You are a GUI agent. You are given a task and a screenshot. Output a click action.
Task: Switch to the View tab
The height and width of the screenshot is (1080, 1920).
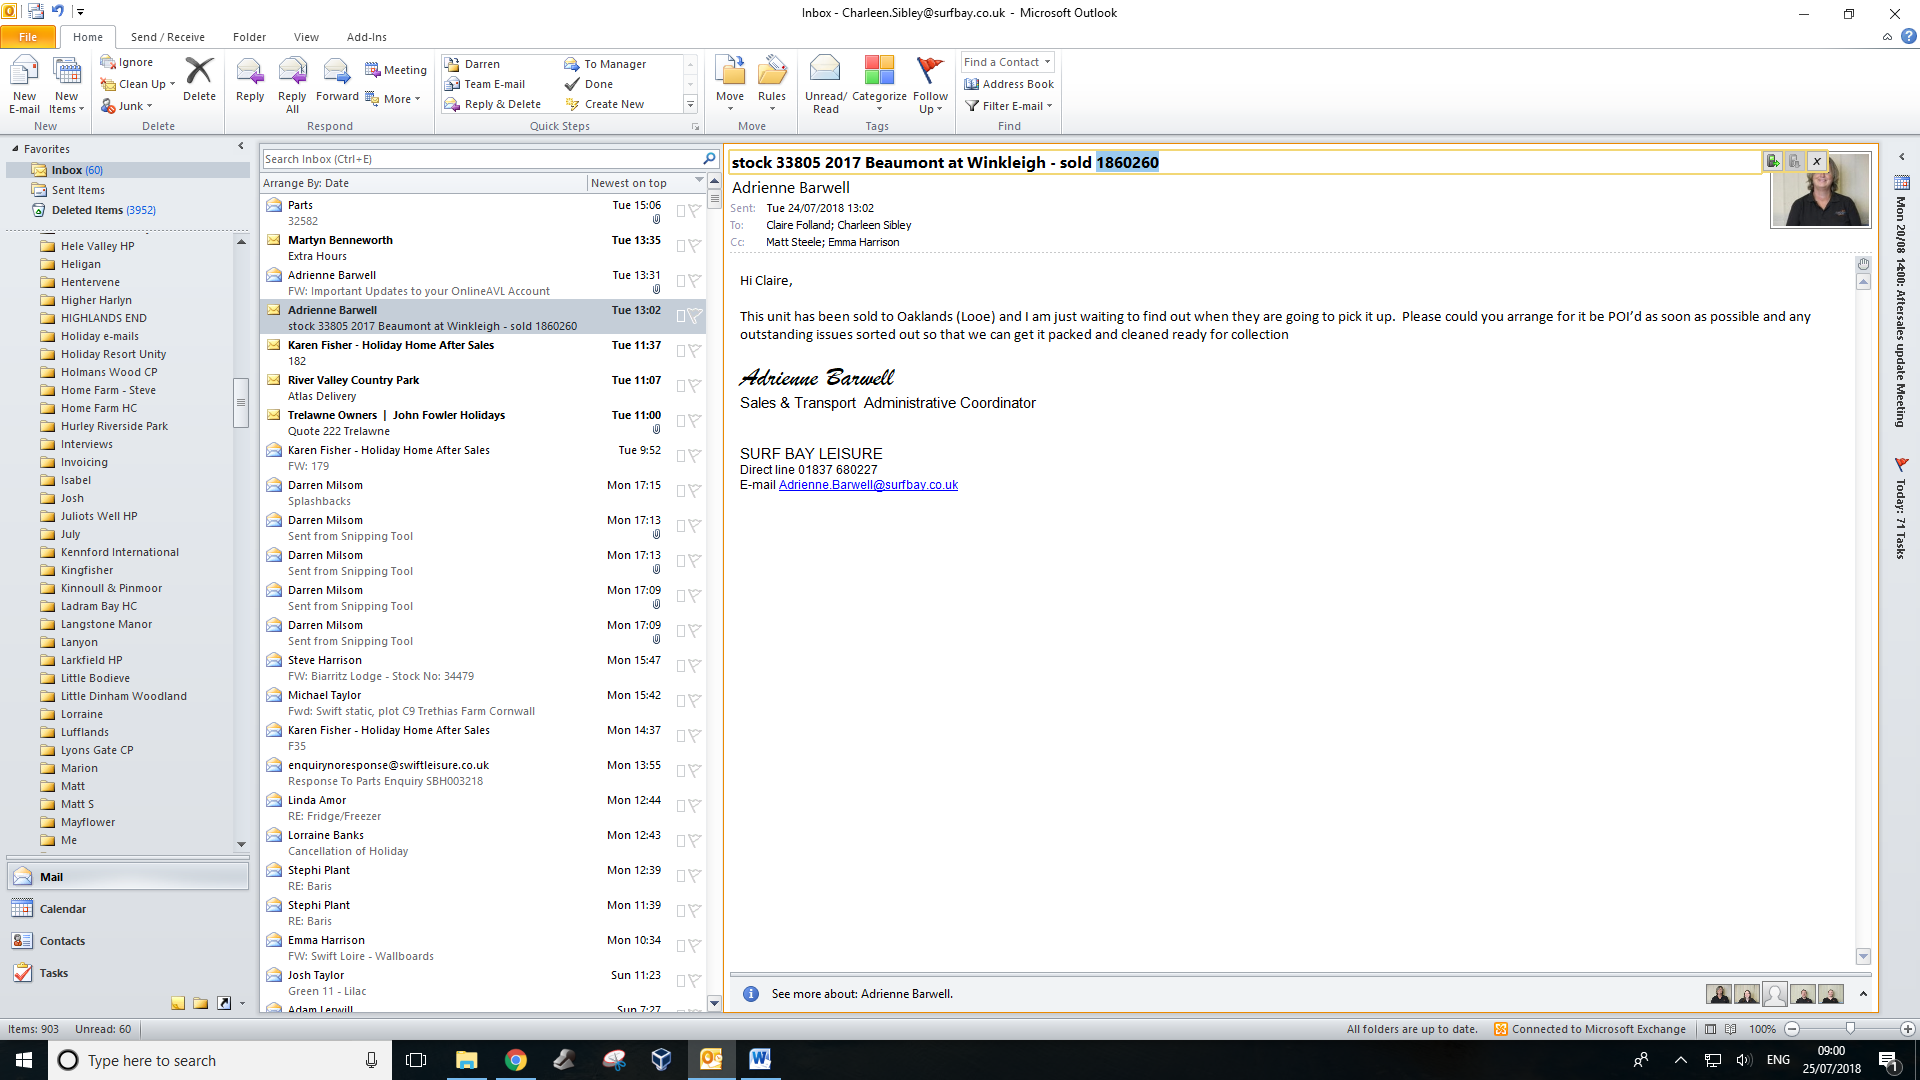pyautogui.click(x=306, y=37)
